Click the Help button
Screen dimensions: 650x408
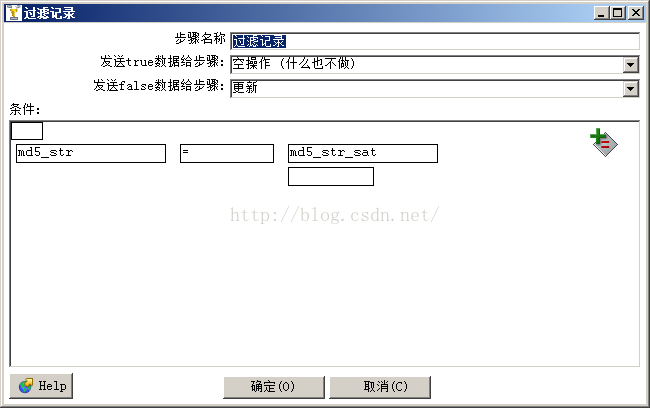[x=41, y=386]
